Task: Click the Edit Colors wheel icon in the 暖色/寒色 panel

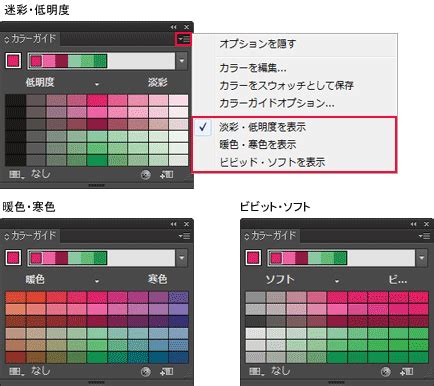Action: tap(145, 372)
